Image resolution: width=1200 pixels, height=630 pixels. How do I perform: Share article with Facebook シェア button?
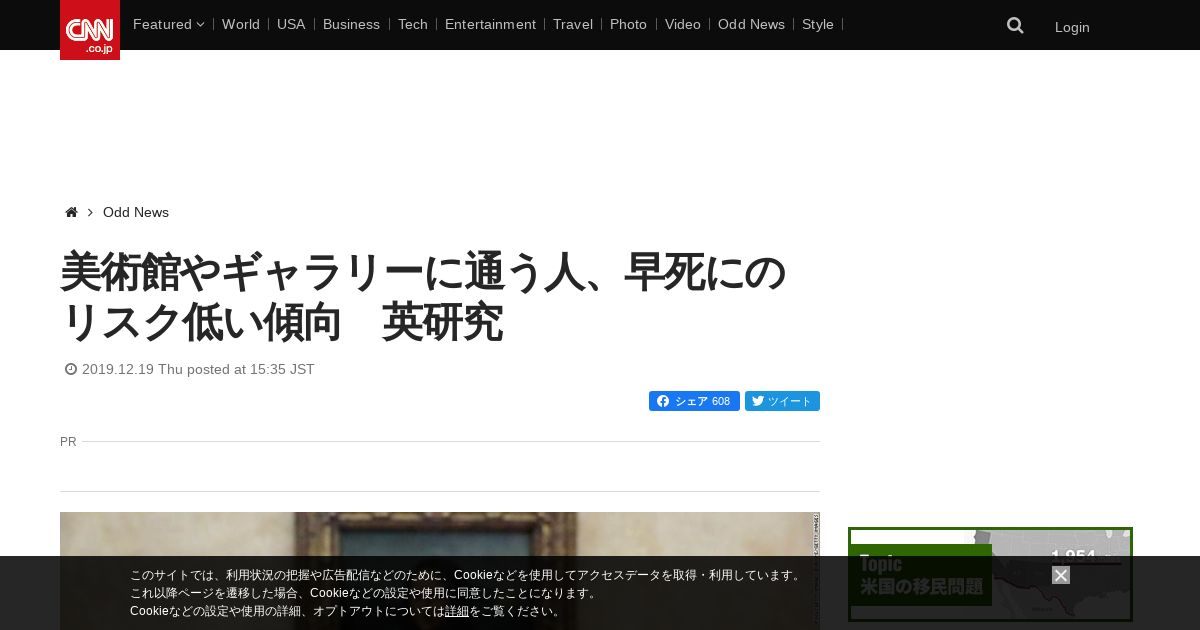tap(694, 401)
